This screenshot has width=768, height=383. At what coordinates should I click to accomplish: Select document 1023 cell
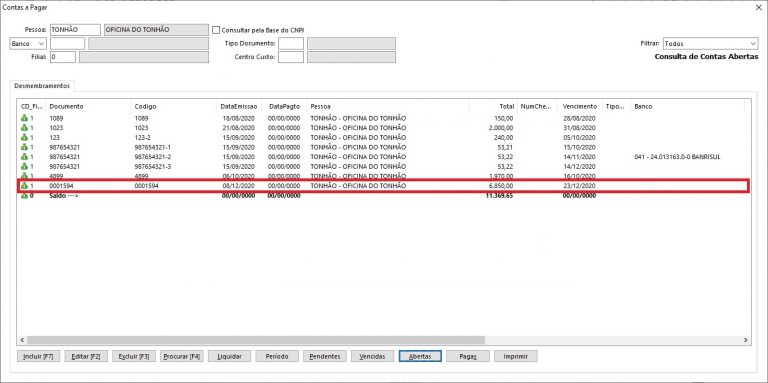pyautogui.click(x=56, y=128)
